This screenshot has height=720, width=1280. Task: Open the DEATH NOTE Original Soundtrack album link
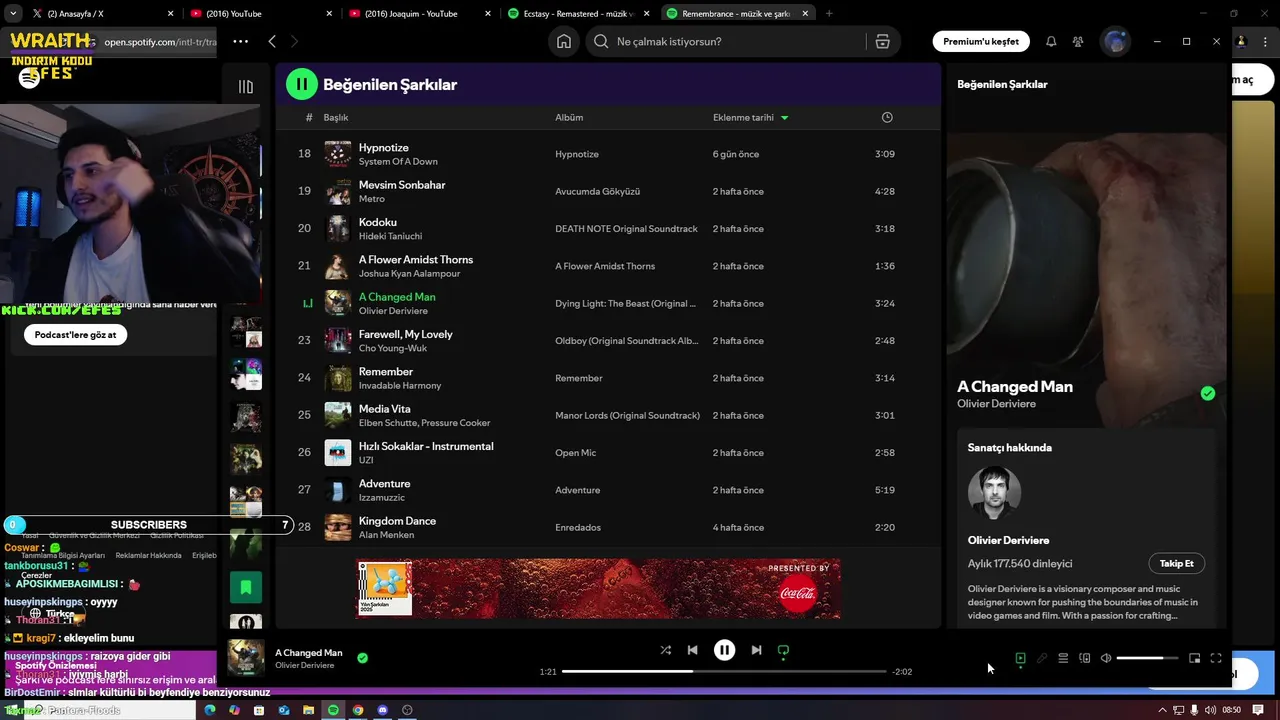click(626, 229)
